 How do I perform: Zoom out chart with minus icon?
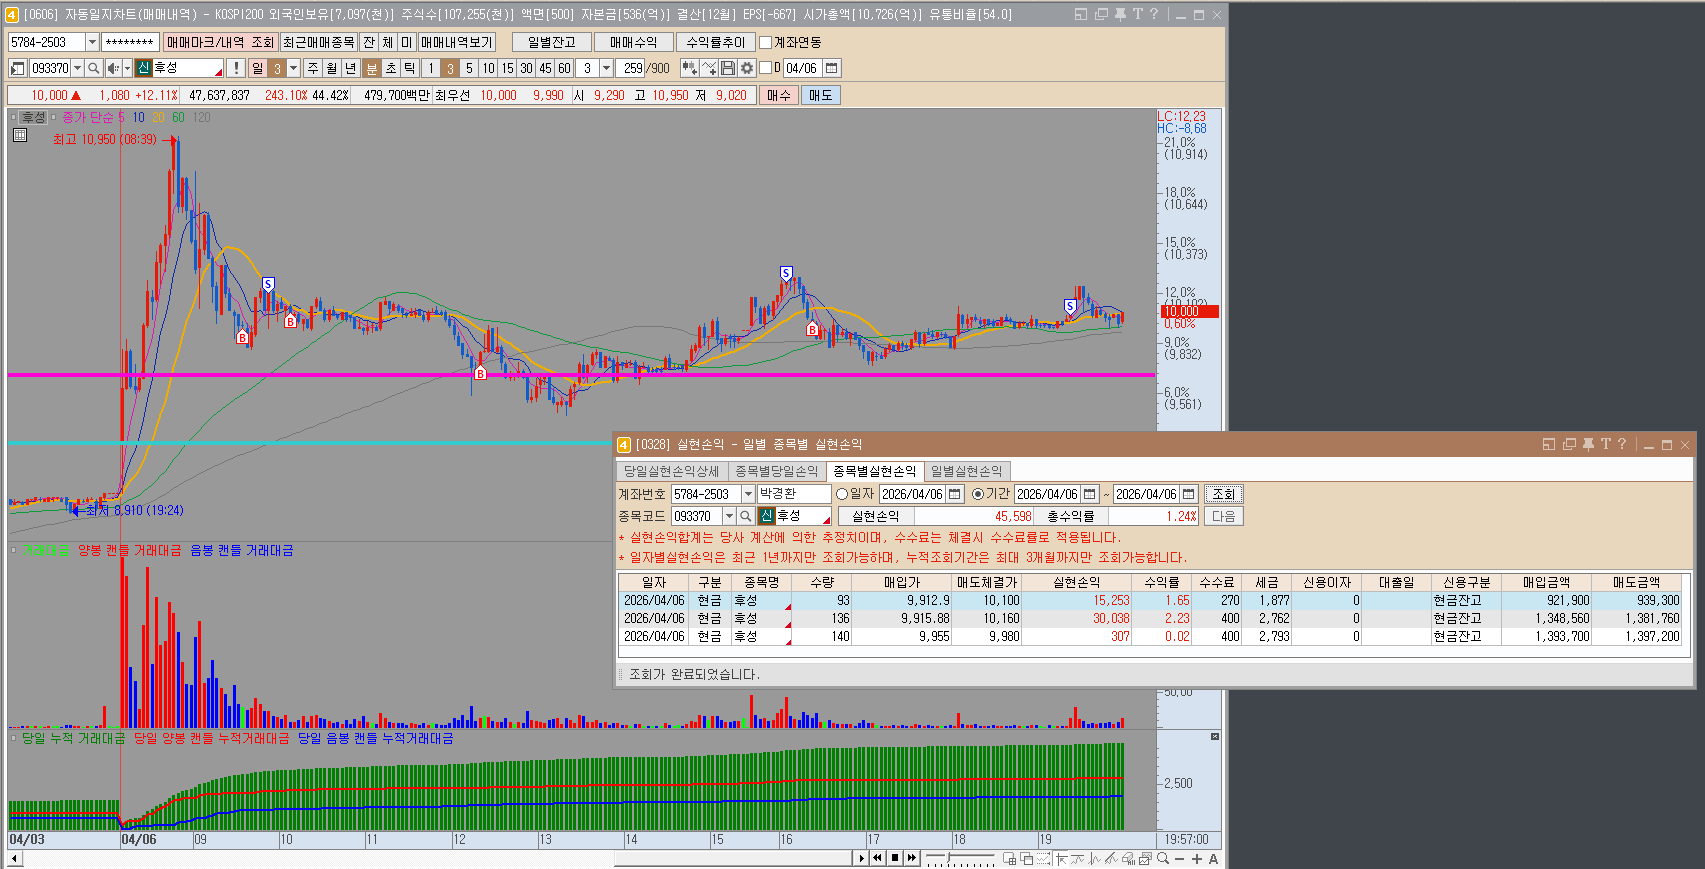pos(1179,858)
